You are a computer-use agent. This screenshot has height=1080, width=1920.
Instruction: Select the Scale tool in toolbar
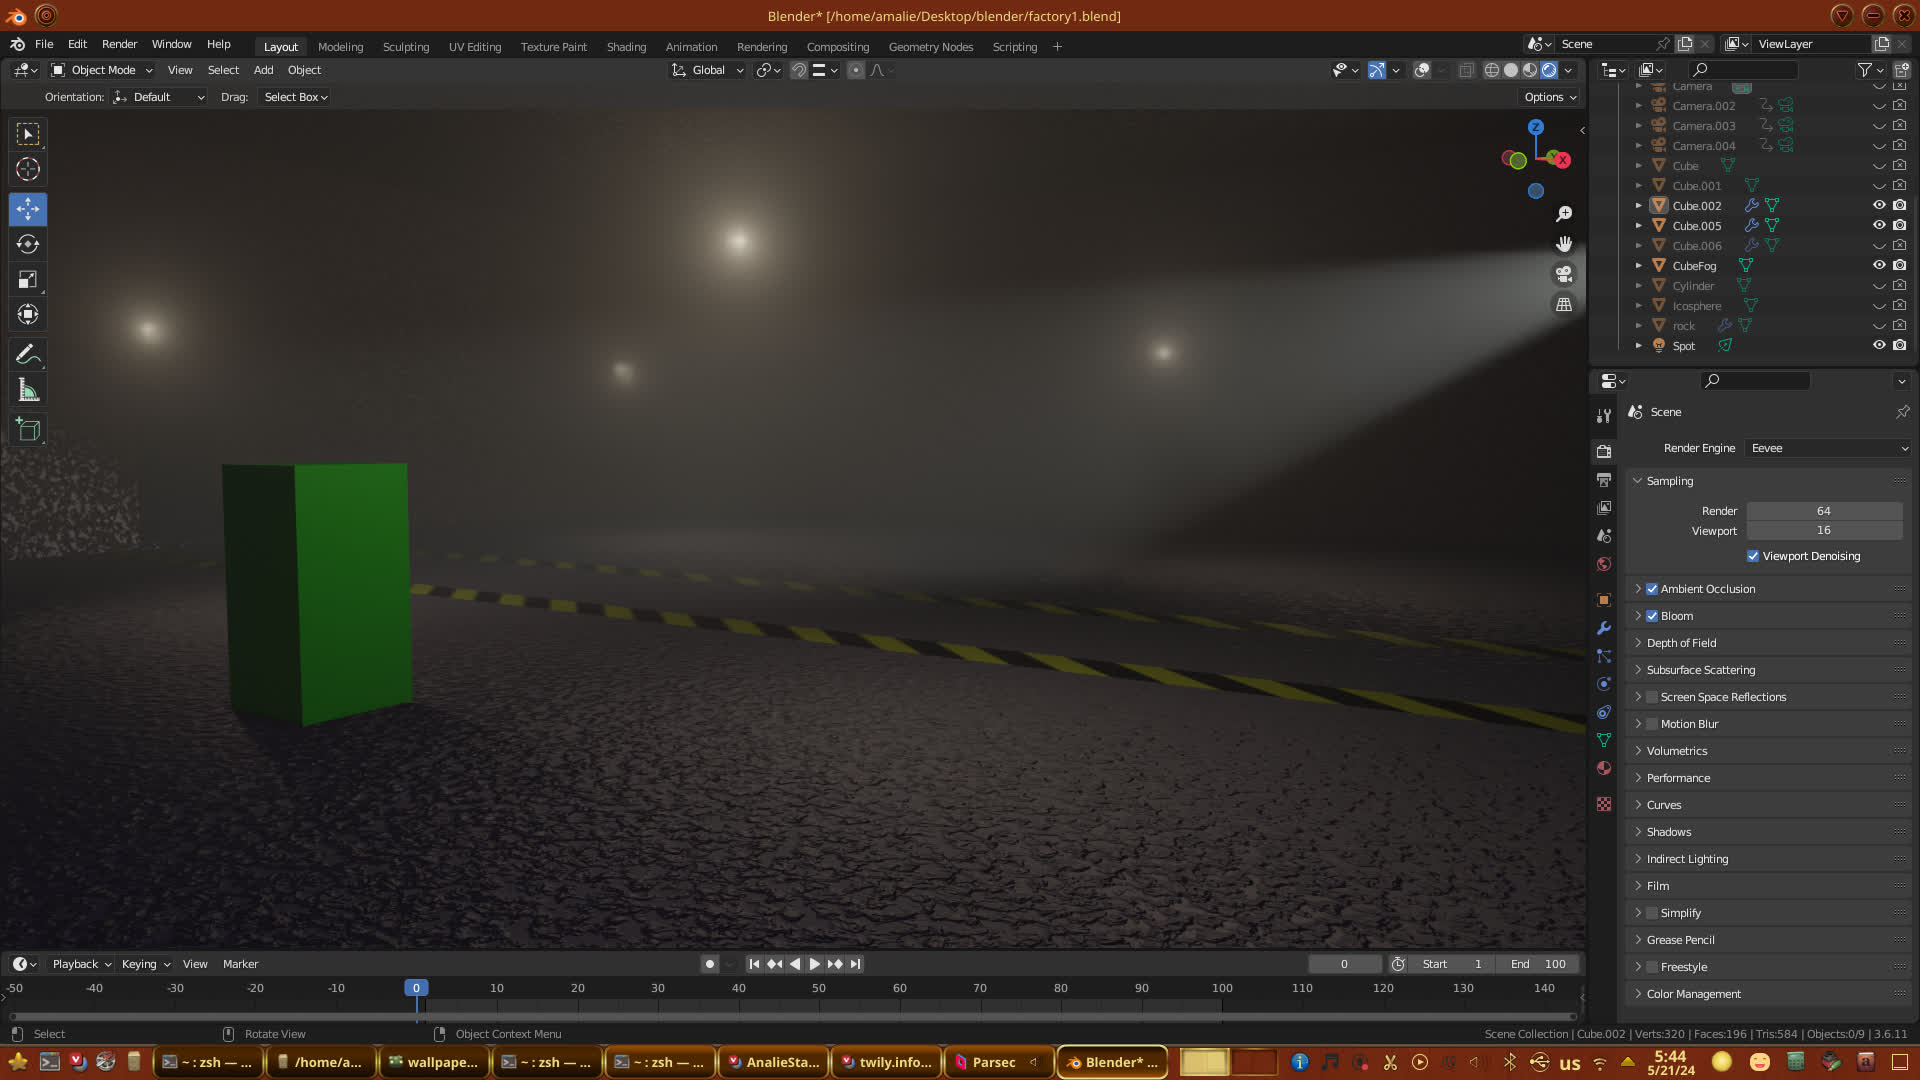pyautogui.click(x=28, y=280)
